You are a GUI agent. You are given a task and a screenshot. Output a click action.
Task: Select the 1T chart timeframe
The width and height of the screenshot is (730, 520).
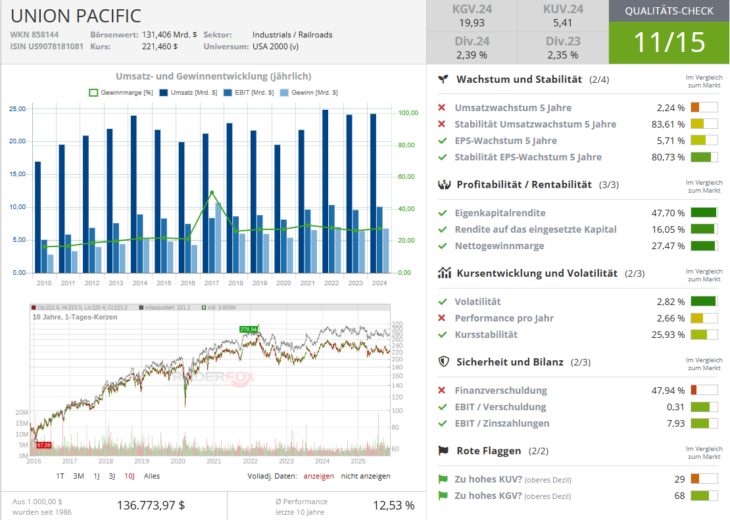click(60, 476)
